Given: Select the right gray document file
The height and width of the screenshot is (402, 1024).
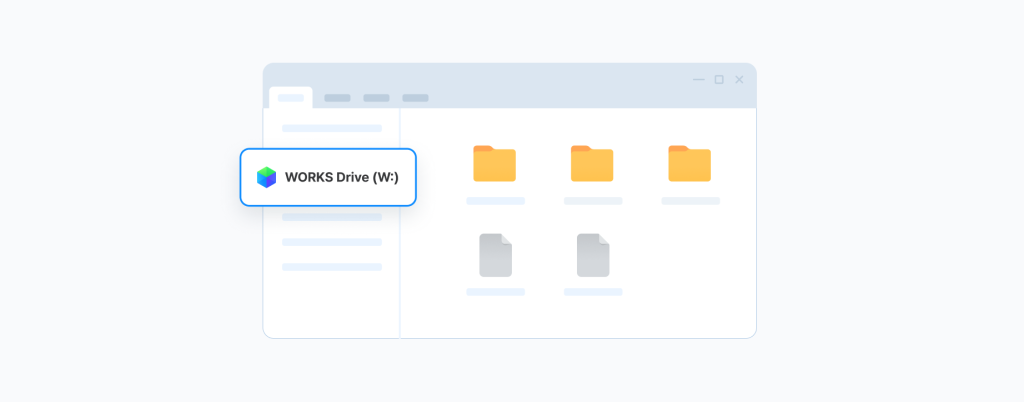Looking at the screenshot, I should pyautogui.click(x=593, y=255).
